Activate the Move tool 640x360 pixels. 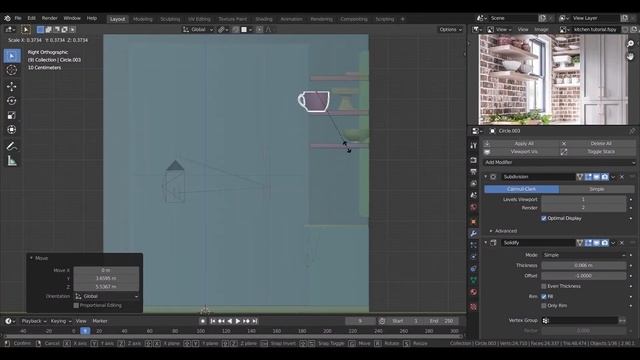(x=12, y=86)
